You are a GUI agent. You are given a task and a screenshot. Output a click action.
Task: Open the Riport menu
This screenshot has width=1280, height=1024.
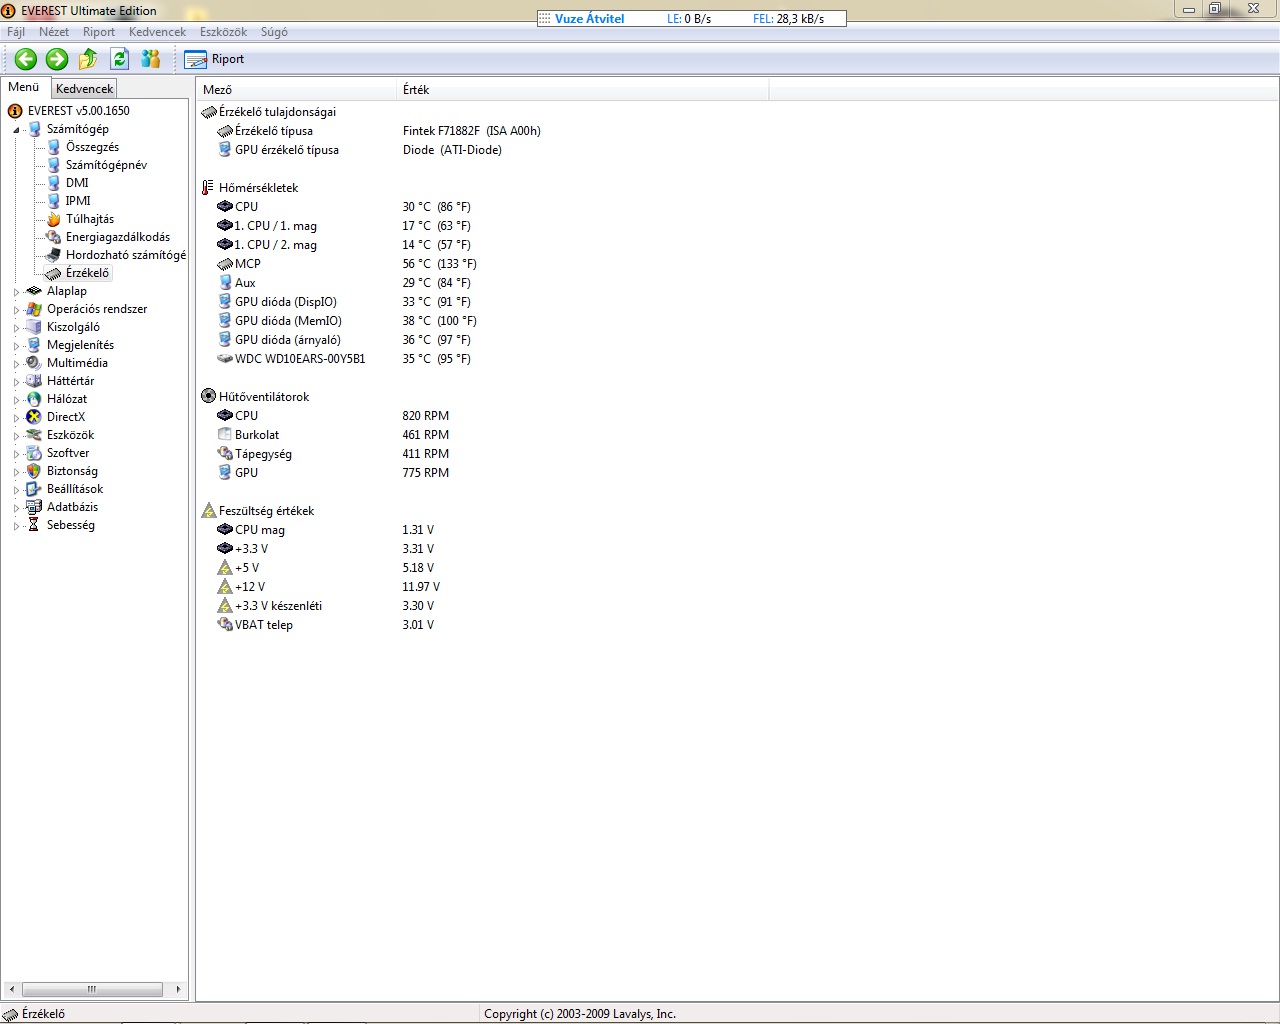pos(99,32)
